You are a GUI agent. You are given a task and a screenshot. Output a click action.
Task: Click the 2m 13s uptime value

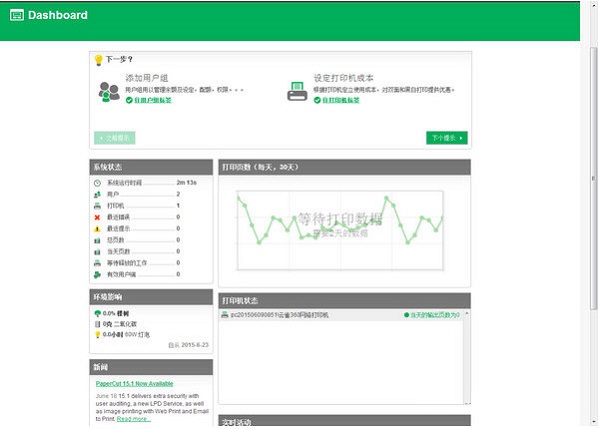click(x=186, y=183)
